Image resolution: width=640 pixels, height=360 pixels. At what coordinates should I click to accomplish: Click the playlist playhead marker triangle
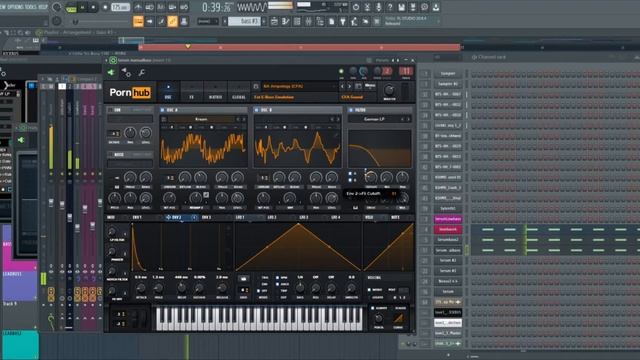pyautogui.click(x=188, y=46)
